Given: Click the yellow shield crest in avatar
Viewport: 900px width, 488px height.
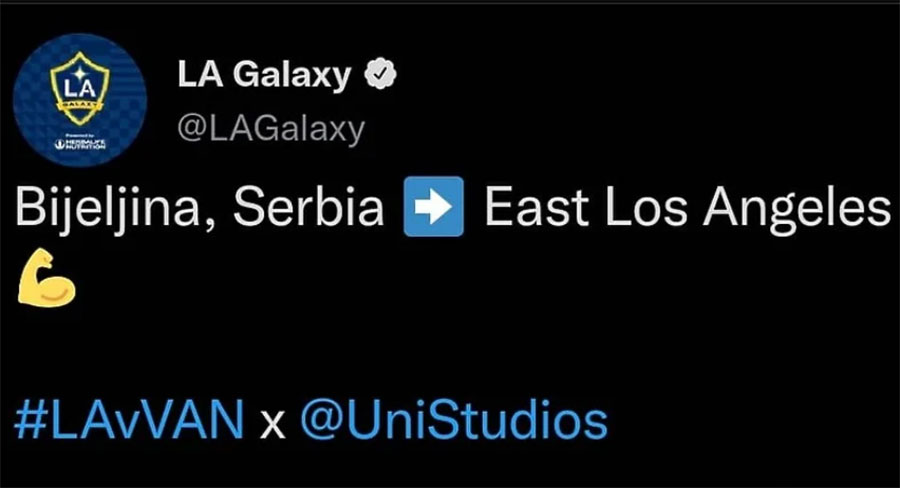Looking at the screenshot, I should [80, 89].
